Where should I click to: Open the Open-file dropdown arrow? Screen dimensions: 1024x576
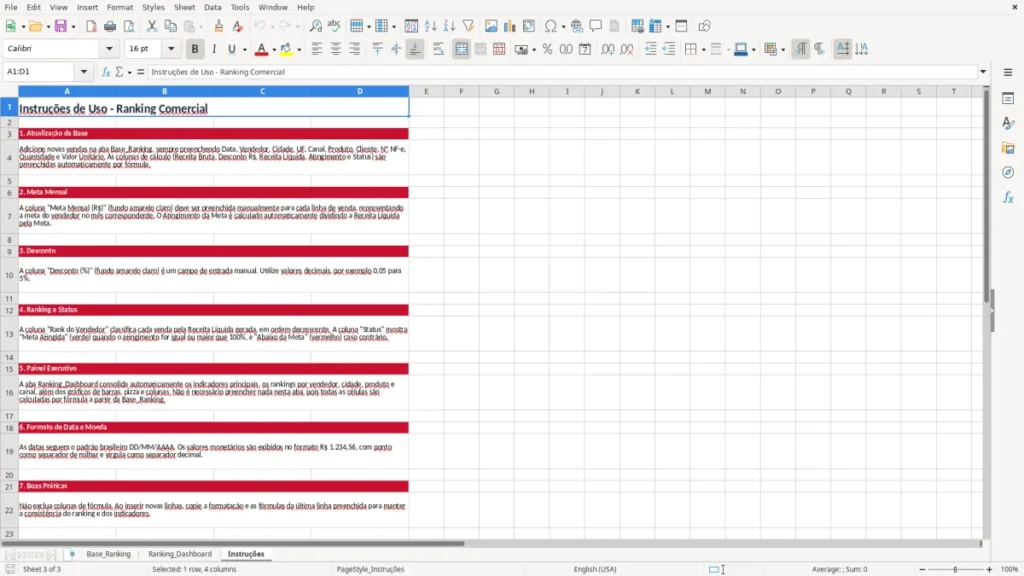(48, 27)
